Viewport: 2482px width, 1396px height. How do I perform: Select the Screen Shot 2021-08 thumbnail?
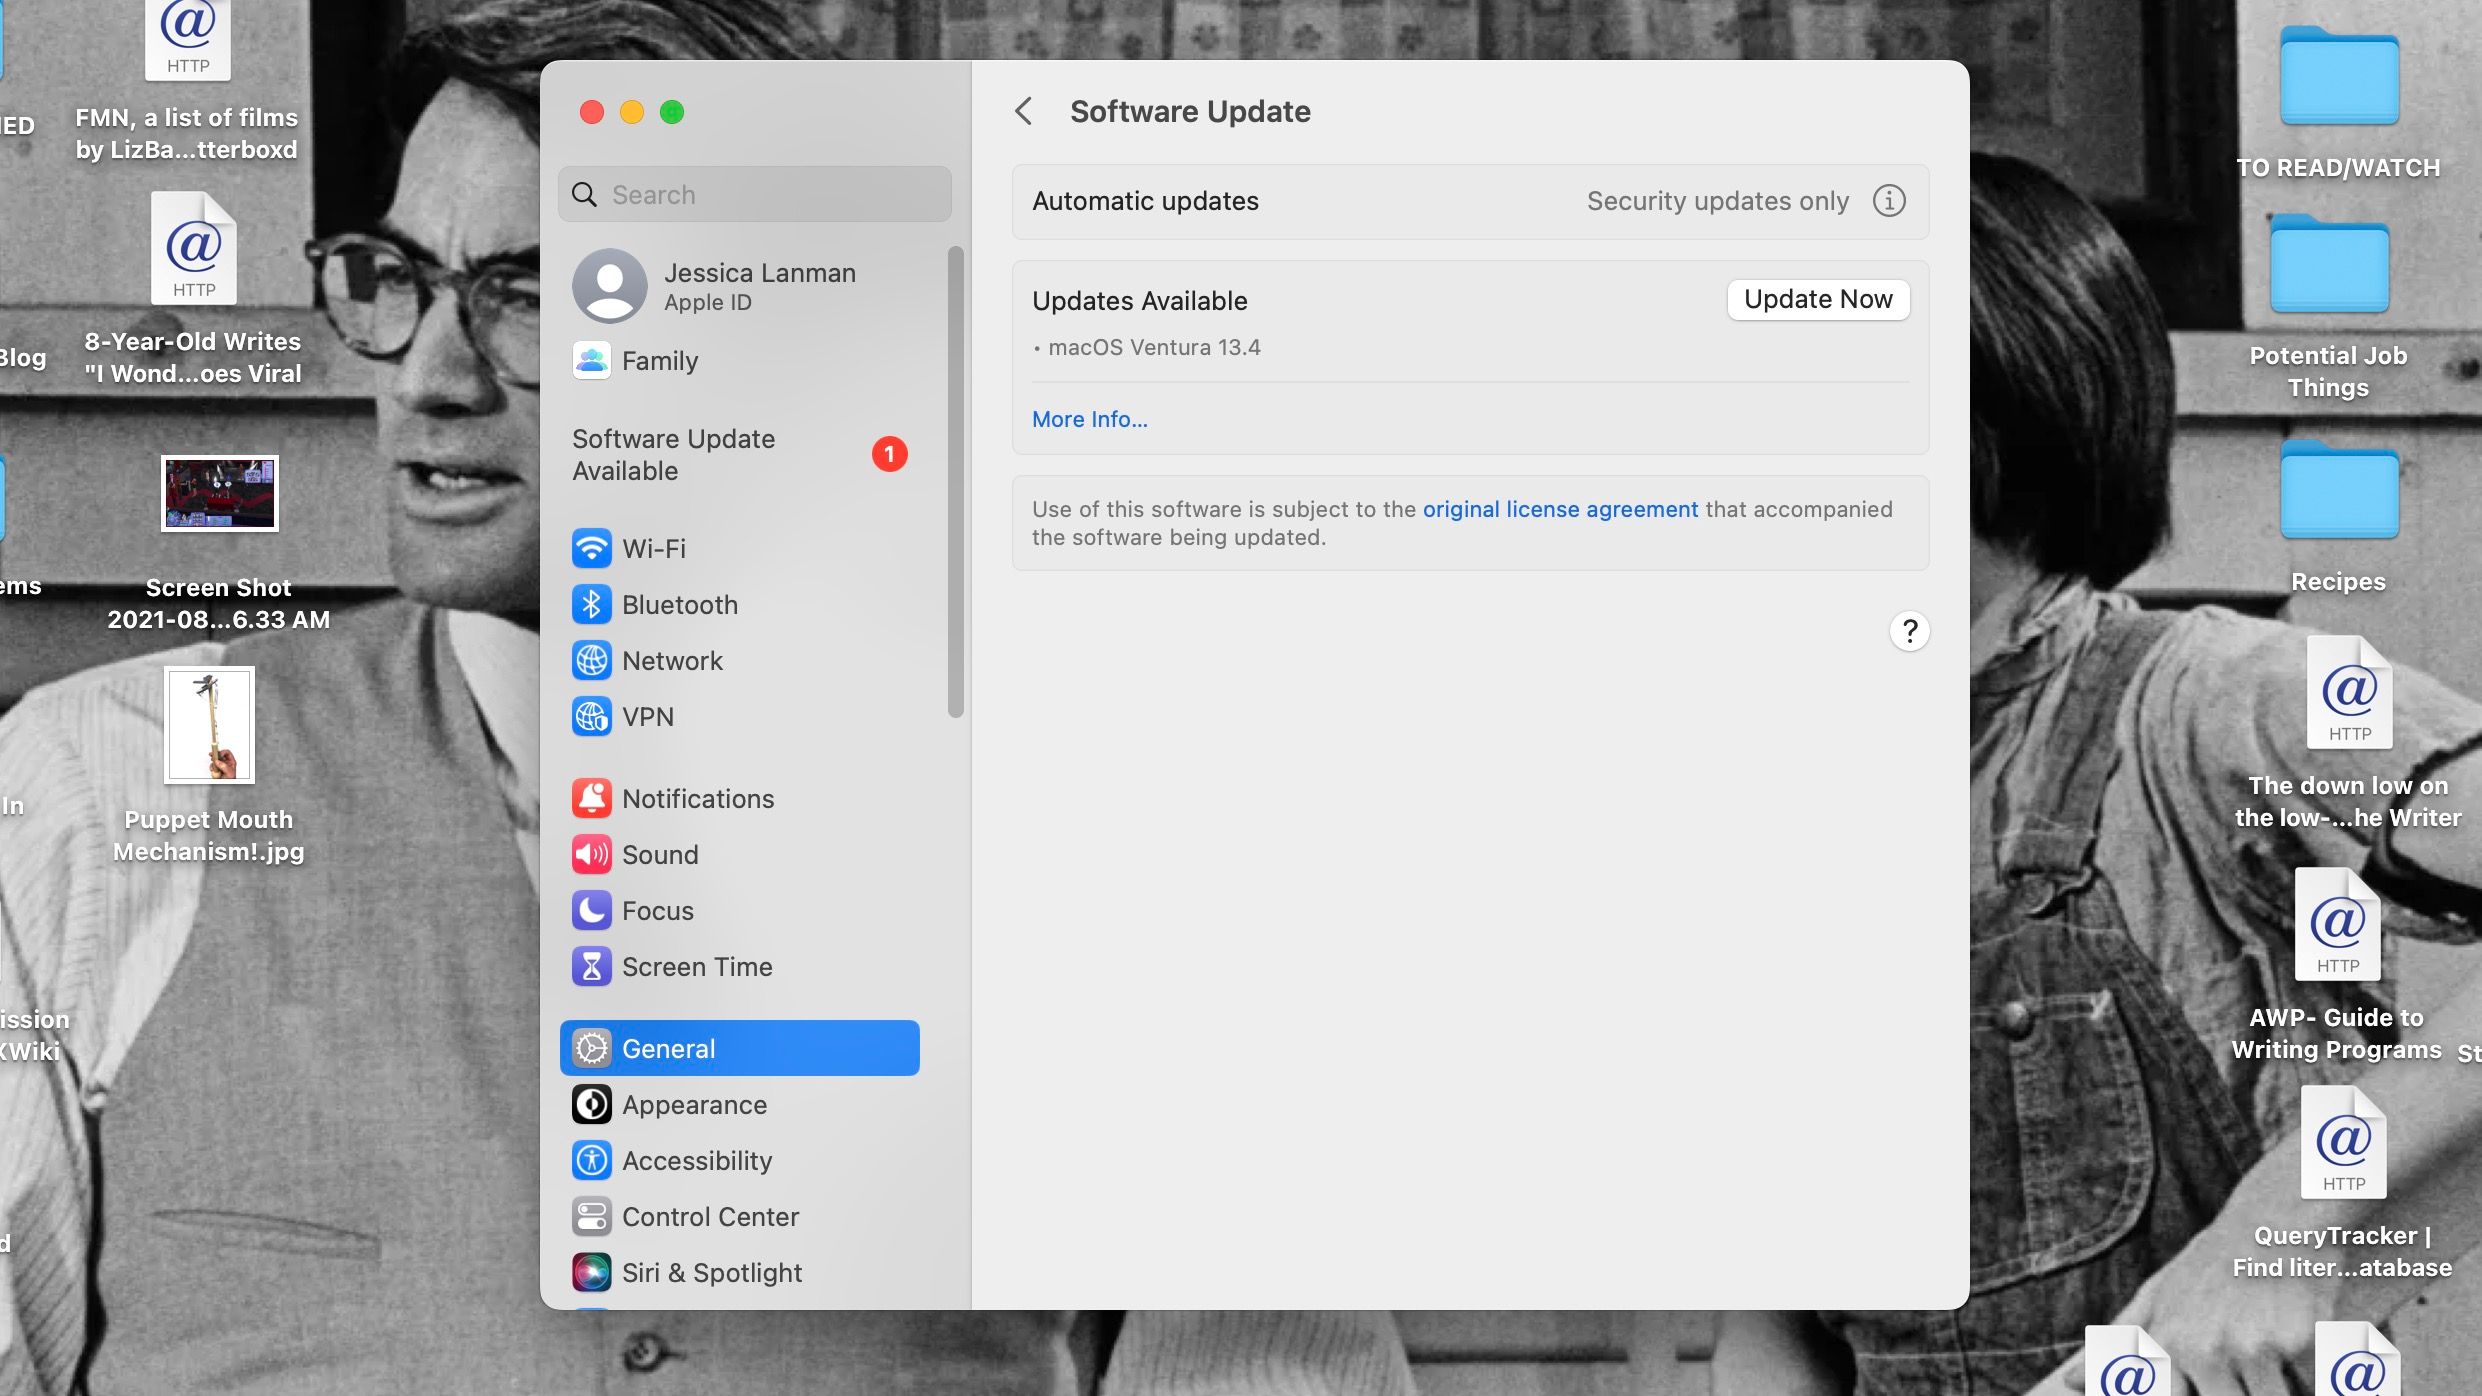tap(219, 493)
